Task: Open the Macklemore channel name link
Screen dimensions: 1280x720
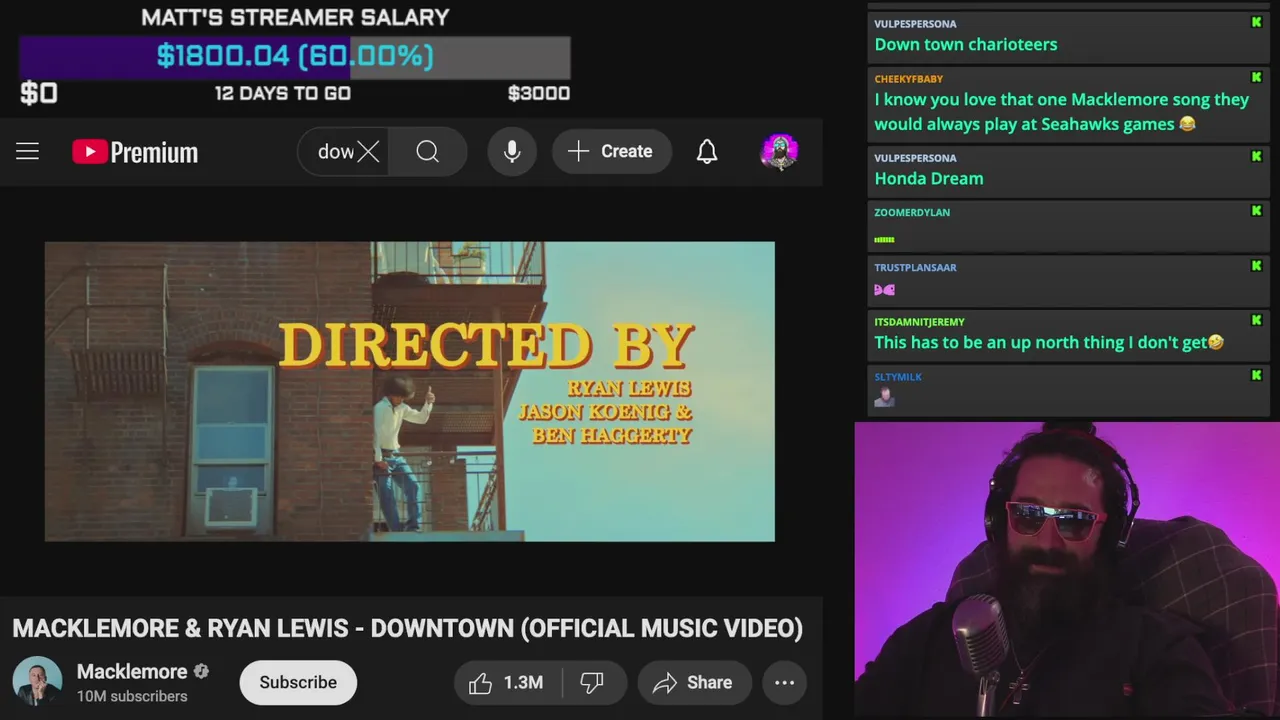Action: point(132,672)
